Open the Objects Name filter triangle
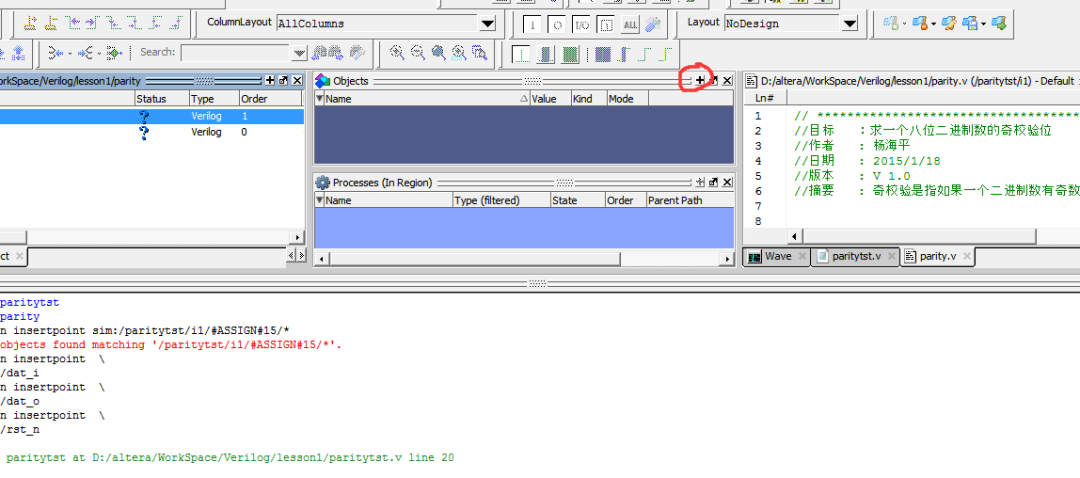The height and width of the screenshot is (478, 1080). [x=319, y=99]
